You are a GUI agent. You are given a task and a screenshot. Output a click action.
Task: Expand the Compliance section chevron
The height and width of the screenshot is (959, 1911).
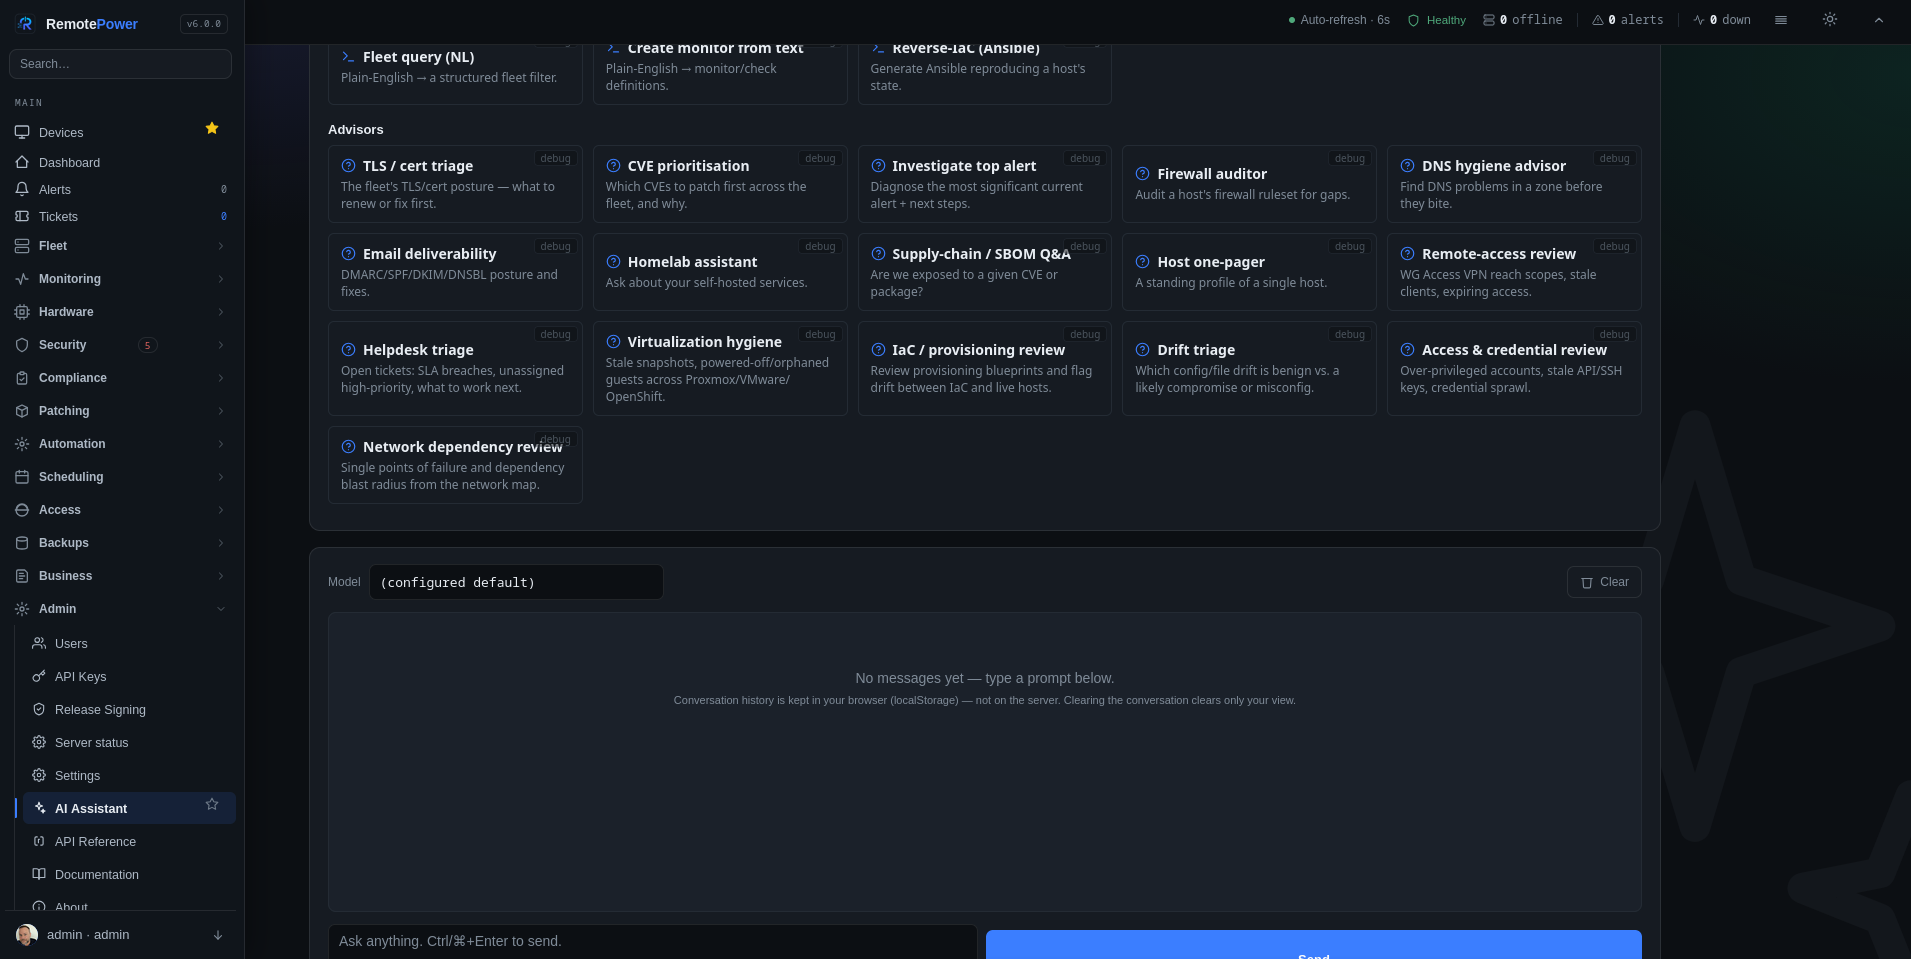point(221,378)
